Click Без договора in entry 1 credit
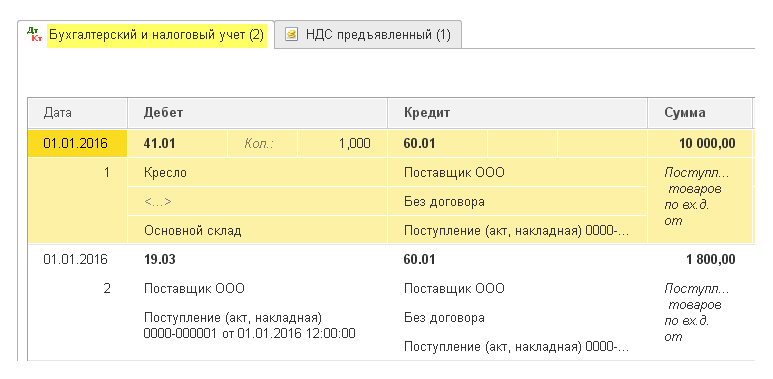Screen dimensions: 773x379 click(517, 201)
